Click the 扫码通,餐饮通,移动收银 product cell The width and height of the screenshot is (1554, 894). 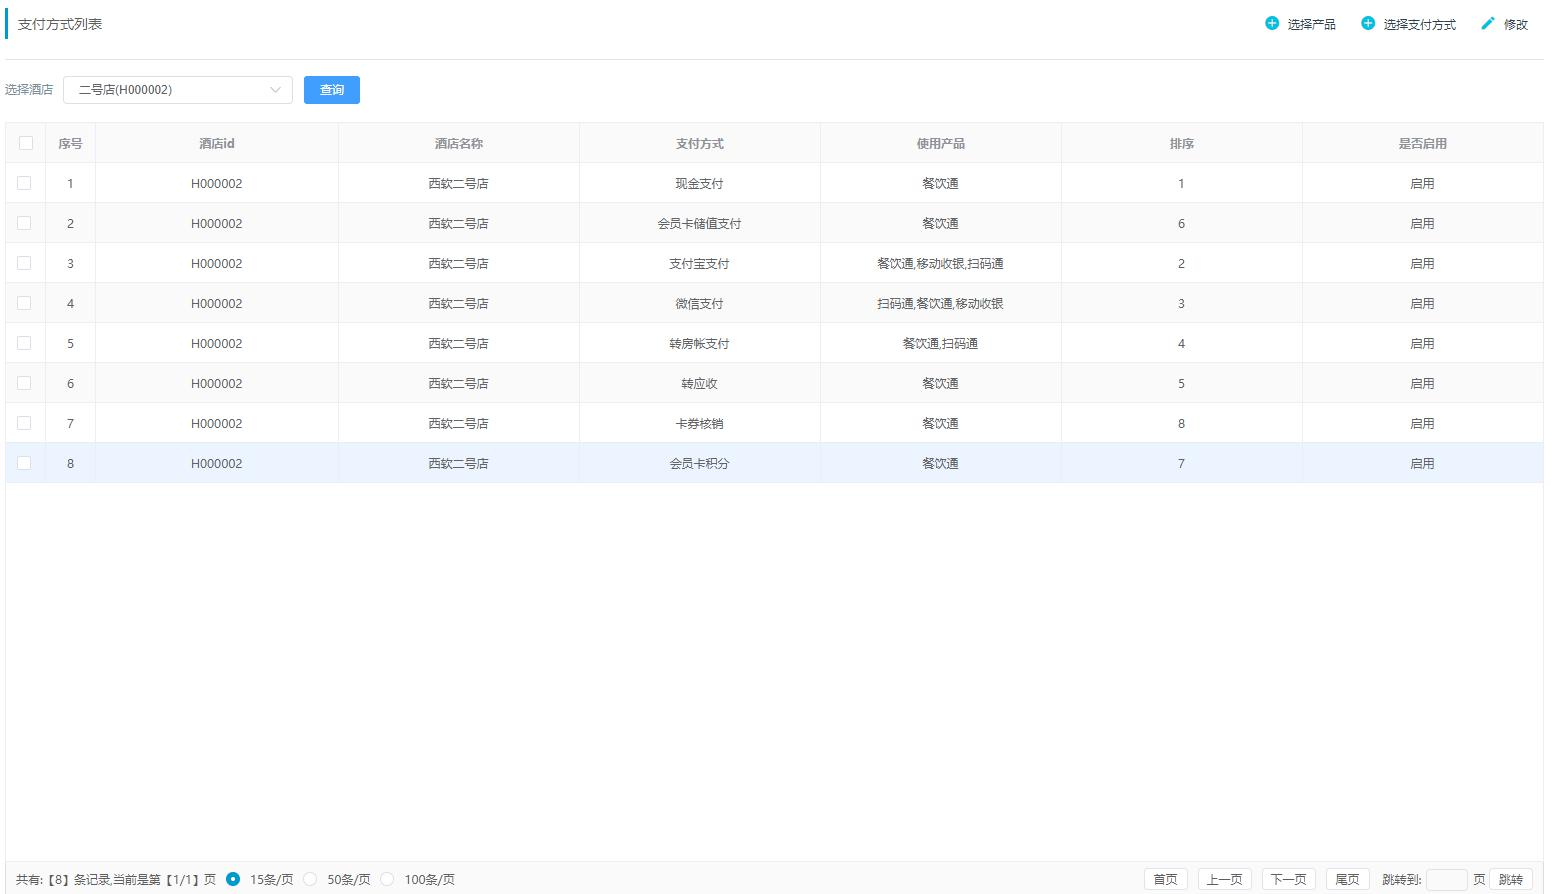point(940,303)
